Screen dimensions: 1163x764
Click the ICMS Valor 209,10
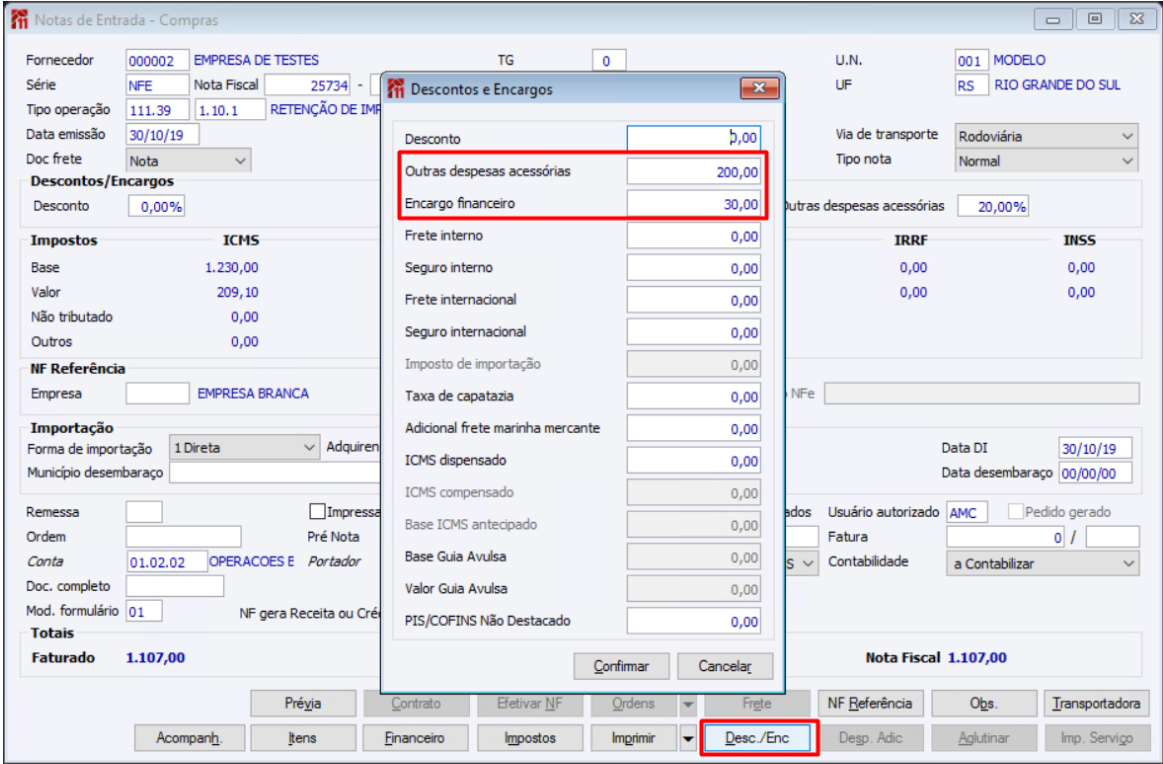coord(237,292)
